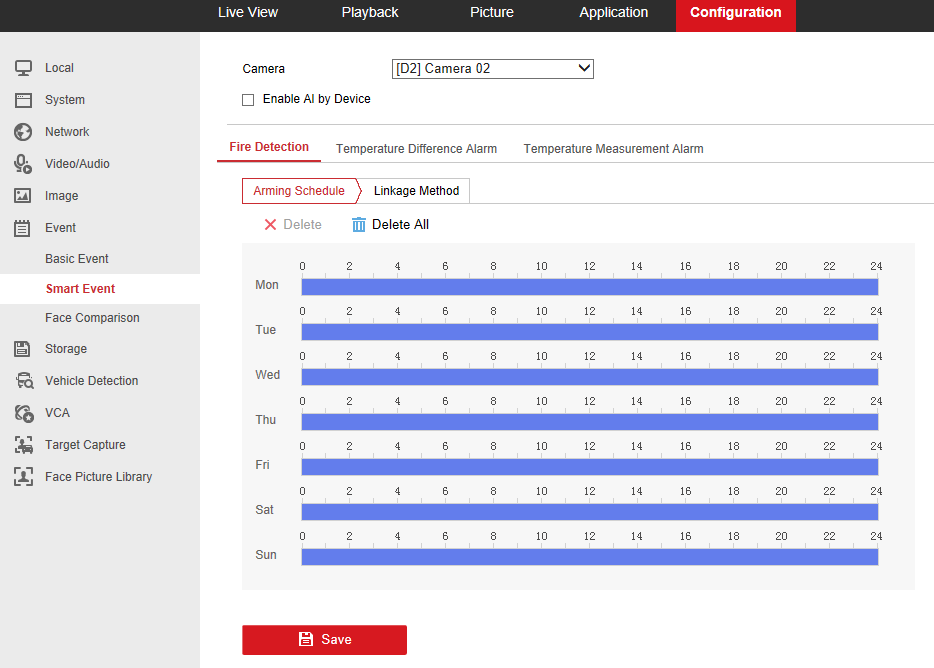Select Sunday's blue schedule bar
934x668 pixels.
[x=590, y=557]
